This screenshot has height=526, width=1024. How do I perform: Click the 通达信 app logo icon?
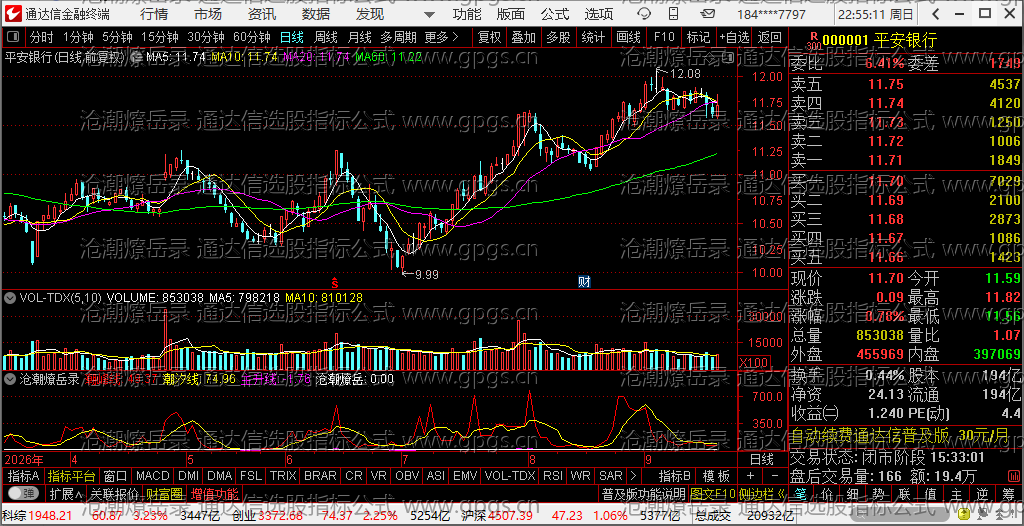pos(12,14)
